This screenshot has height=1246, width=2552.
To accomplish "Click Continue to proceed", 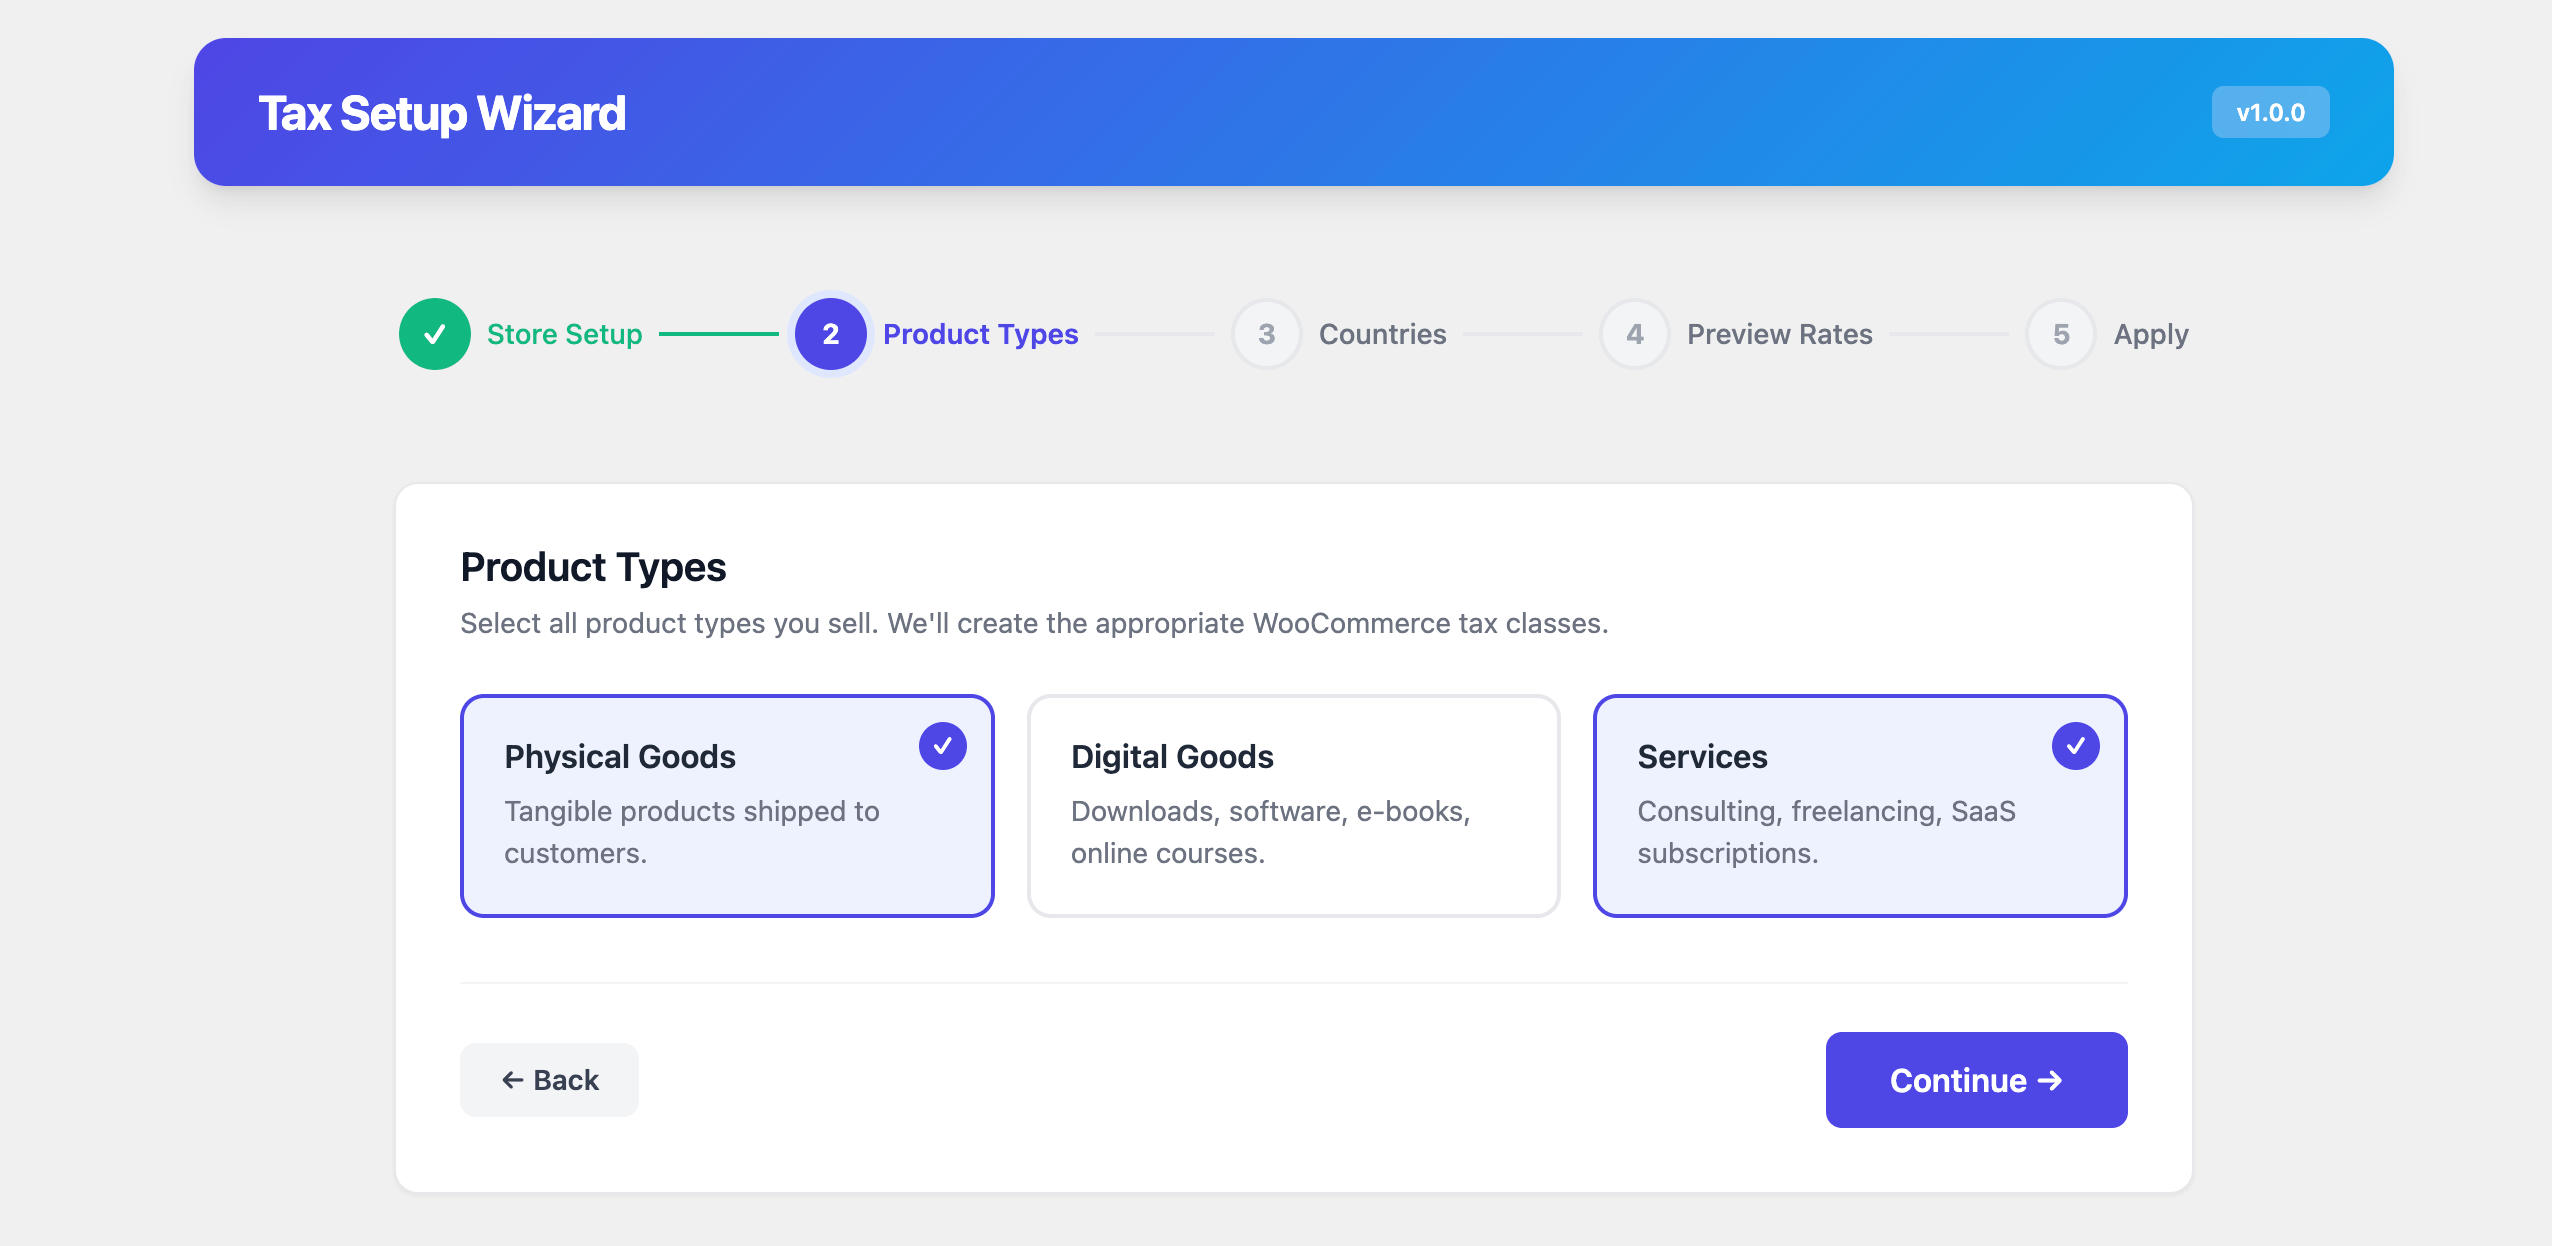I will [1977, 1080].
